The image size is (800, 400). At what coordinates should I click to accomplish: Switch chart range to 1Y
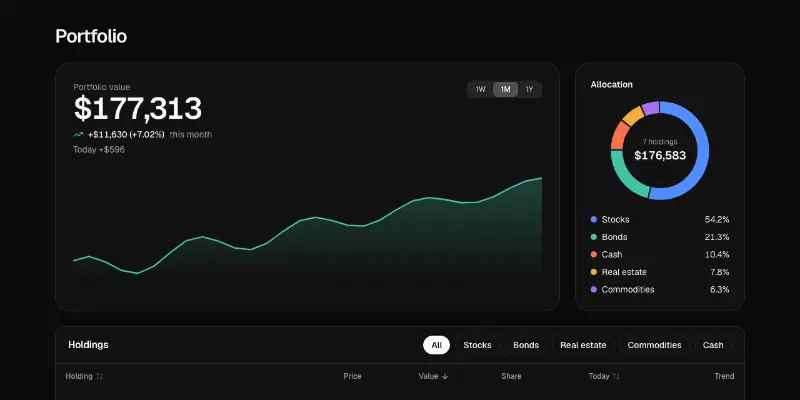(x=529, y=90)
